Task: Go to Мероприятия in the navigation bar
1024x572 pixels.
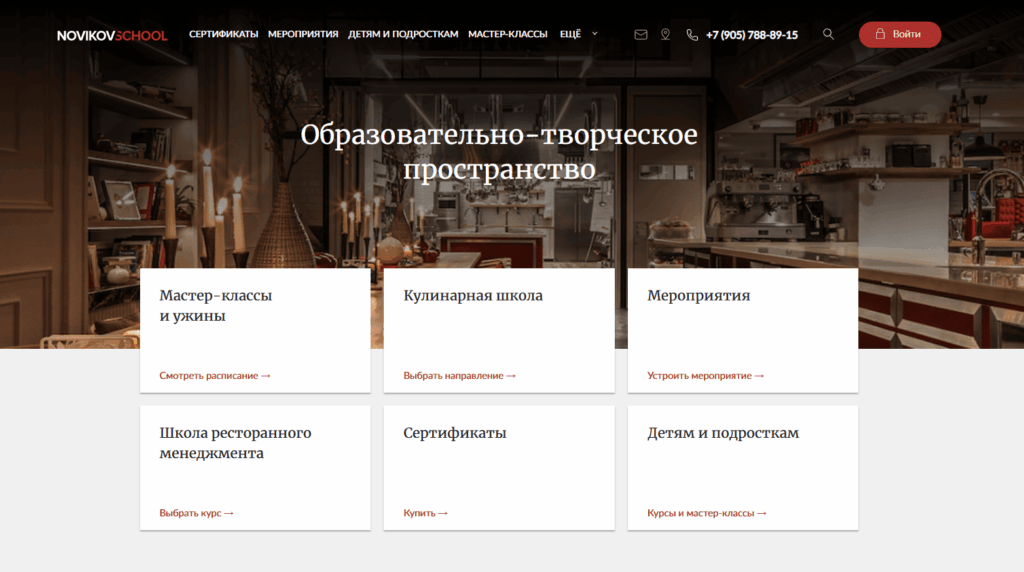Action: tap(303, 34)
